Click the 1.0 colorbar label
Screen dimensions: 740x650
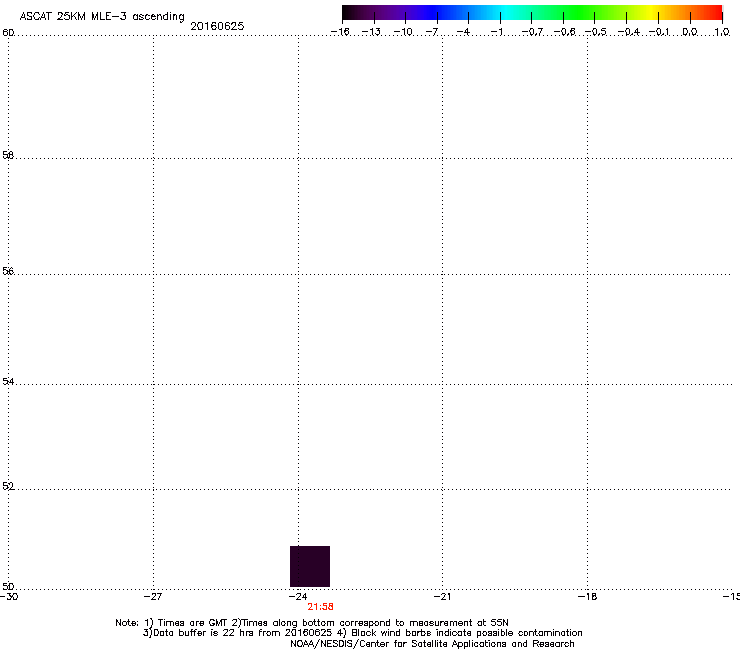coord(722,32)
